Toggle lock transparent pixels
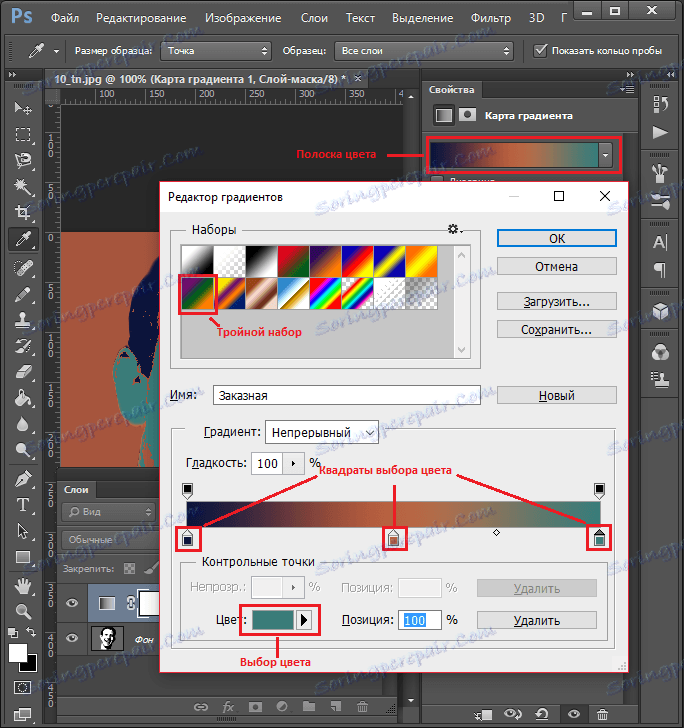 130,568
